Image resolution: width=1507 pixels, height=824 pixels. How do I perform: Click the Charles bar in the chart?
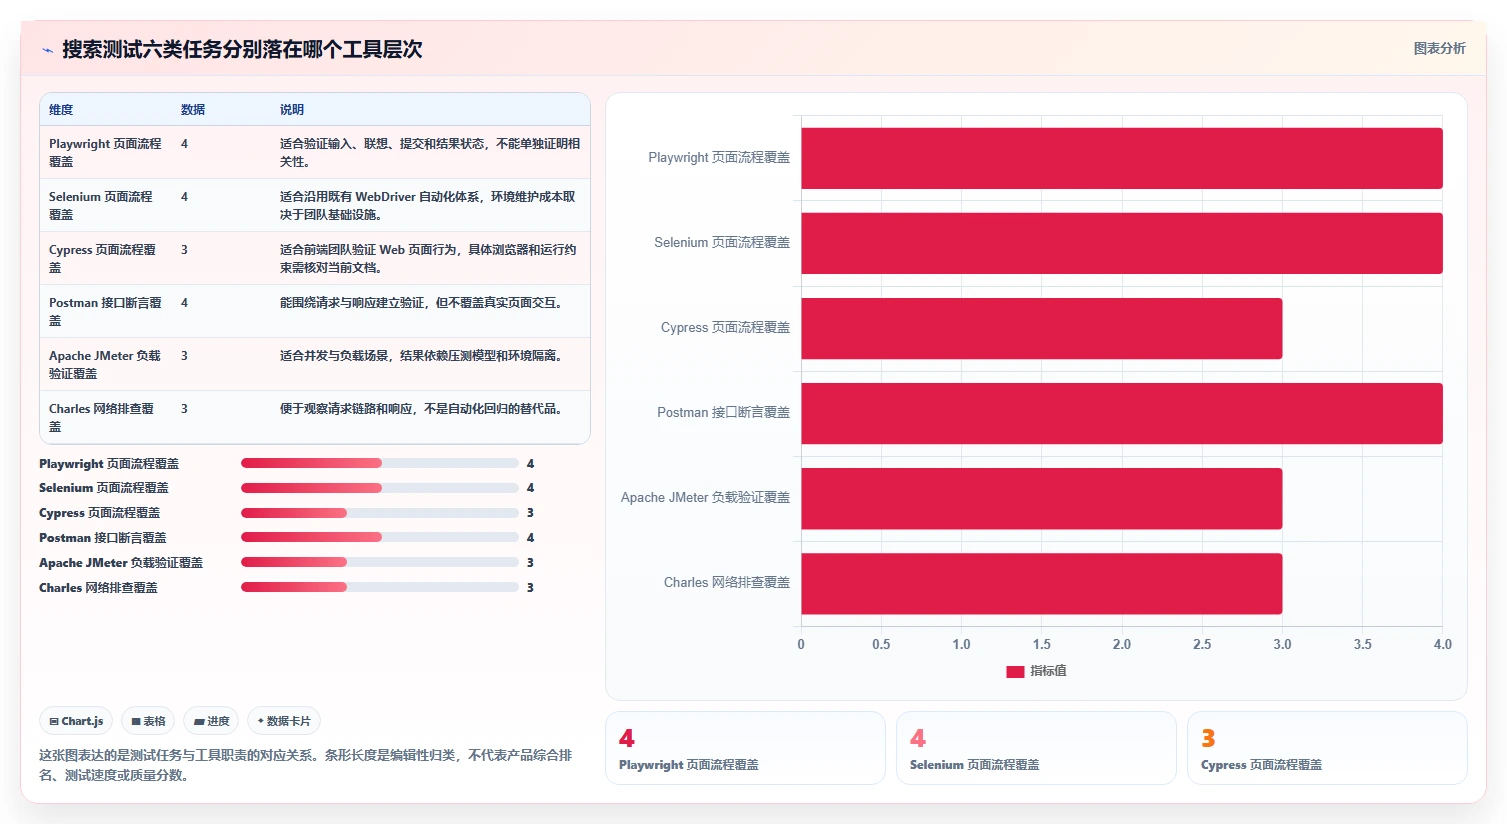1042,583
